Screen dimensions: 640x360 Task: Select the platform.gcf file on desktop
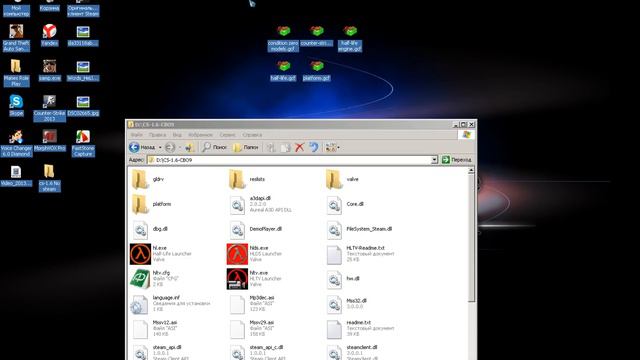(x=317, y=71)
